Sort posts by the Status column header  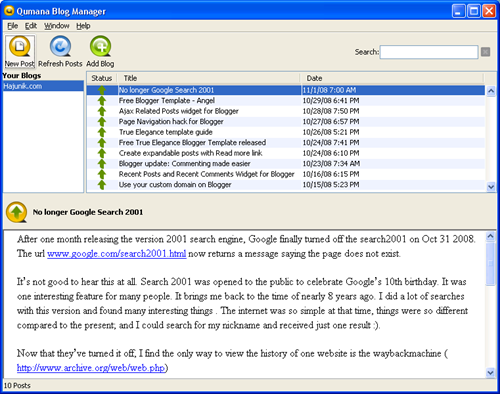[102, 78]
